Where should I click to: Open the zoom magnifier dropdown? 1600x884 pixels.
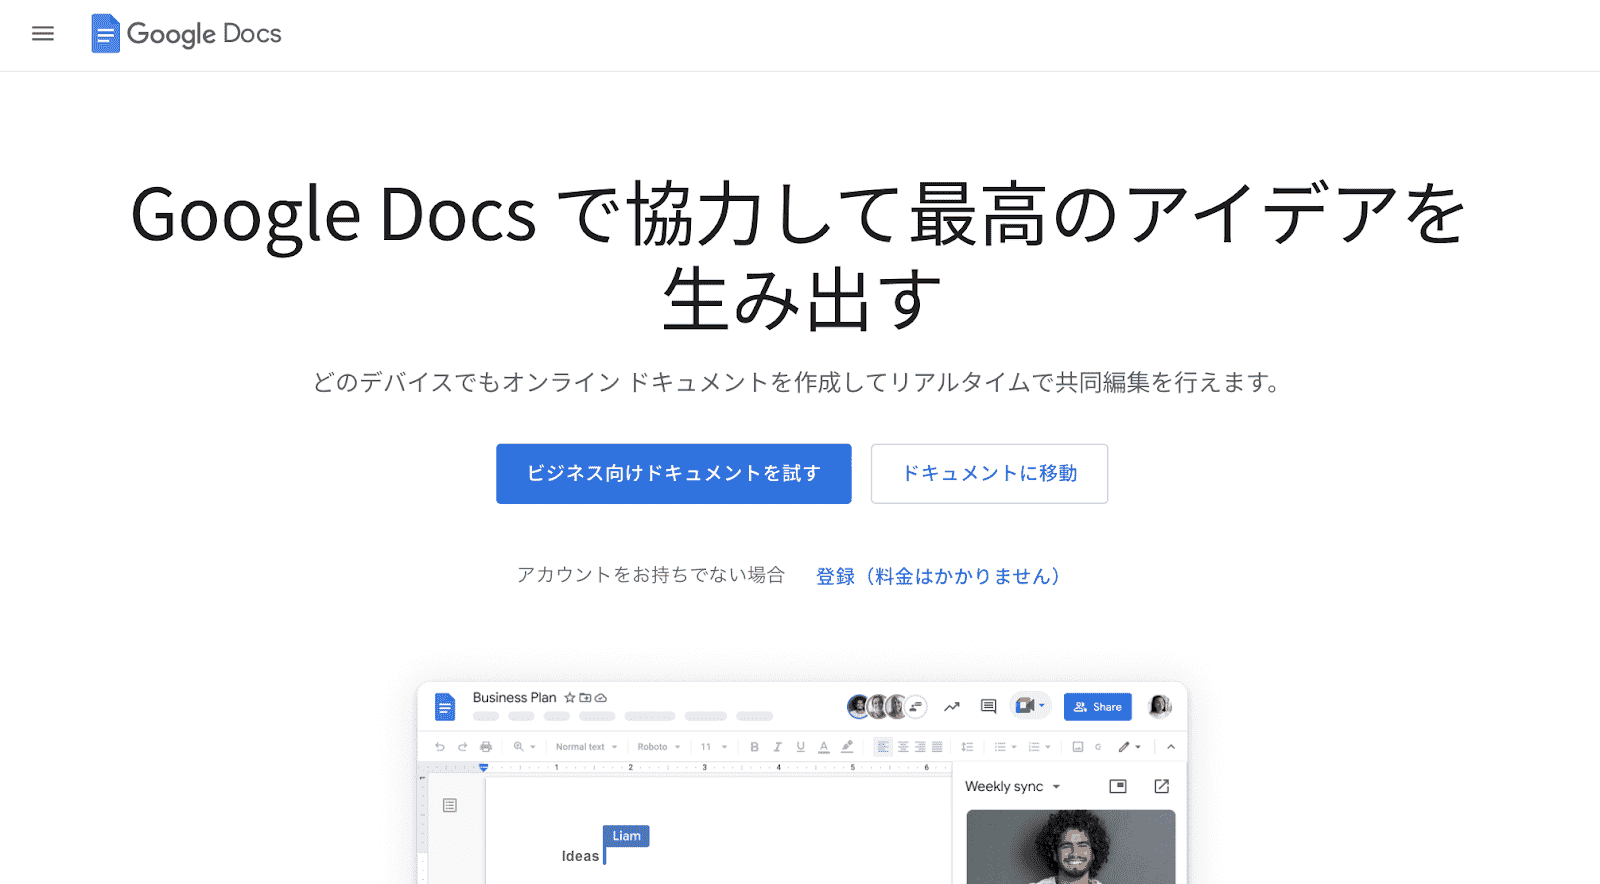525,747
